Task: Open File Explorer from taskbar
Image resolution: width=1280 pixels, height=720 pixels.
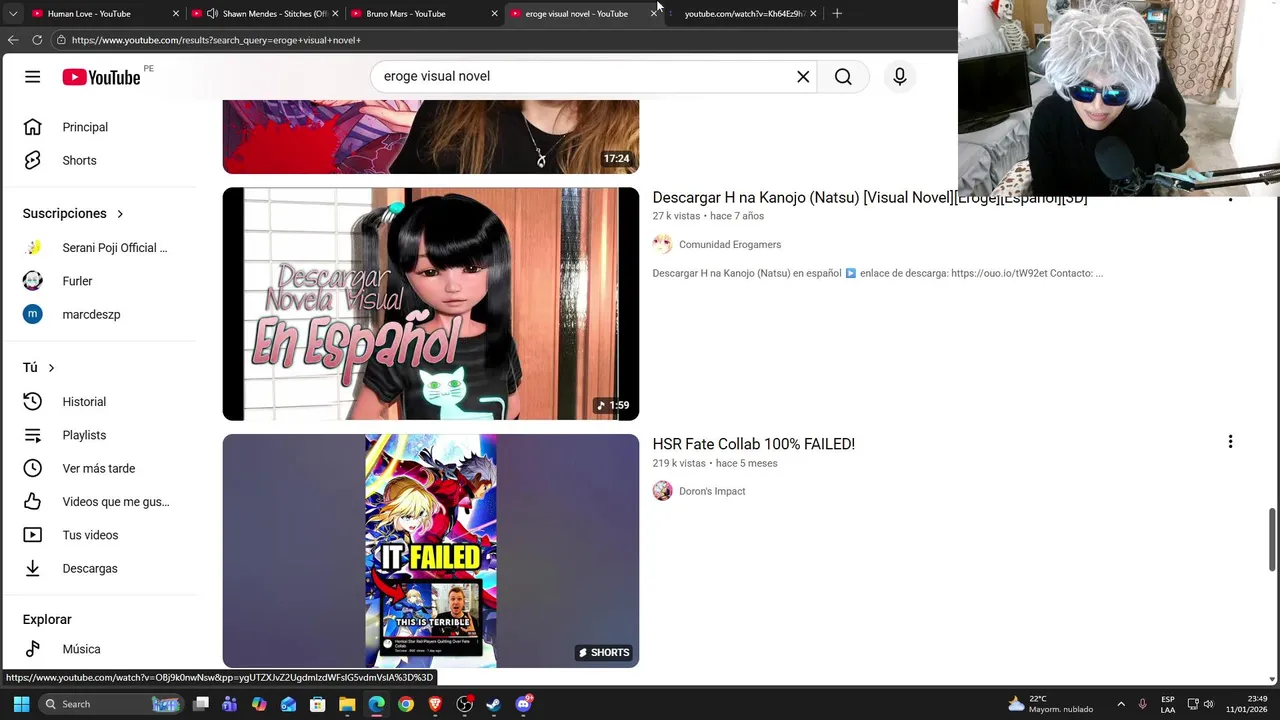Action: coord(347,704)
